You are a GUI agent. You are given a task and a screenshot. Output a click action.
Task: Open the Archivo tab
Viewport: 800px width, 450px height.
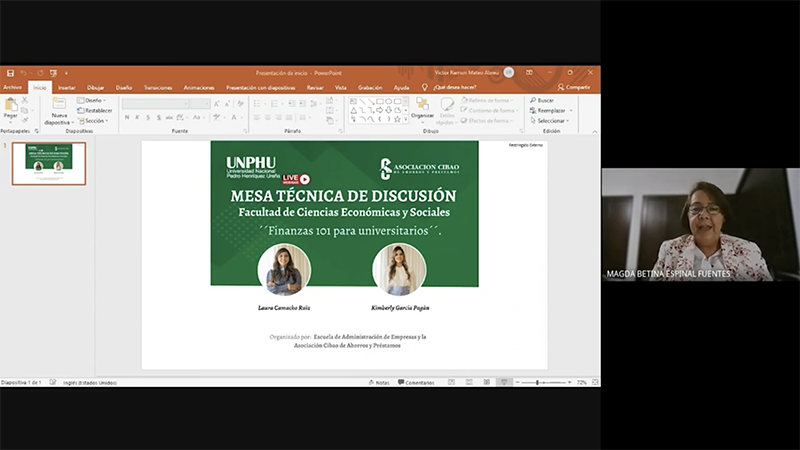click(x=13, y=88)
